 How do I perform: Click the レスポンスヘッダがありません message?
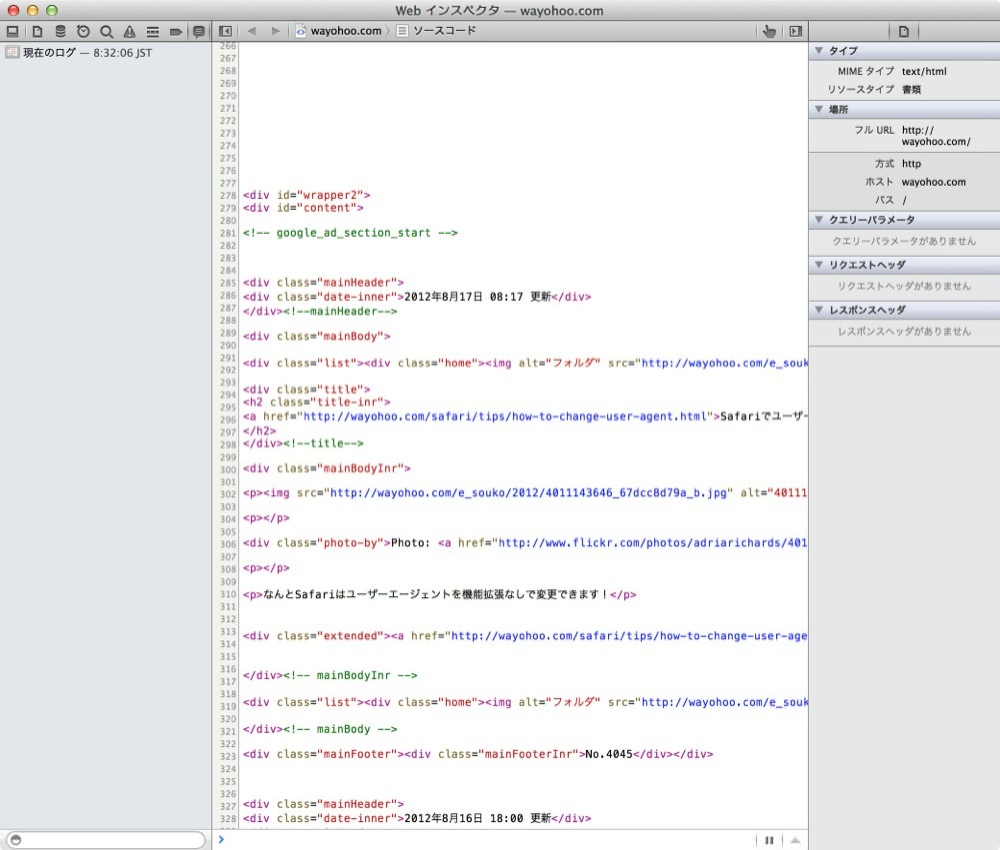pyautogui.click(x=904, y=332)
